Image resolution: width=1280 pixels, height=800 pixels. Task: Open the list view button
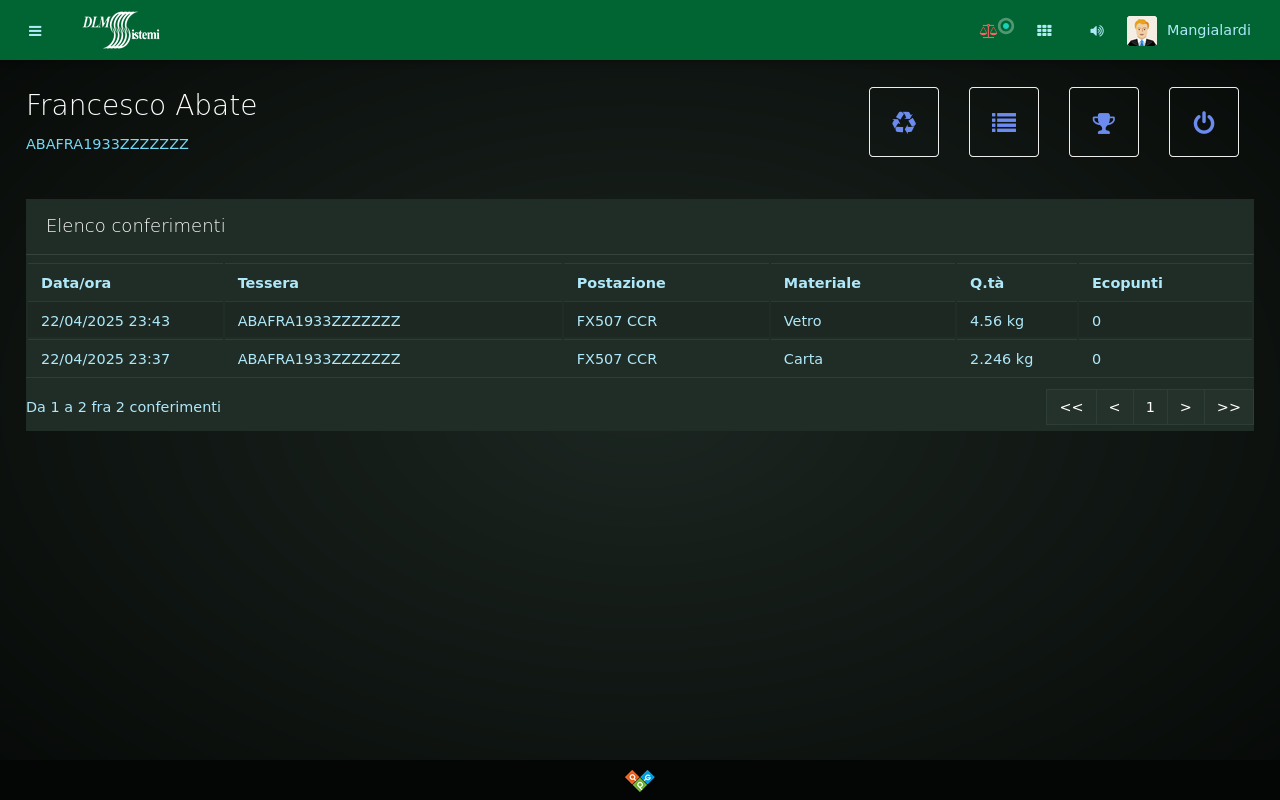tap(1004, 122)
